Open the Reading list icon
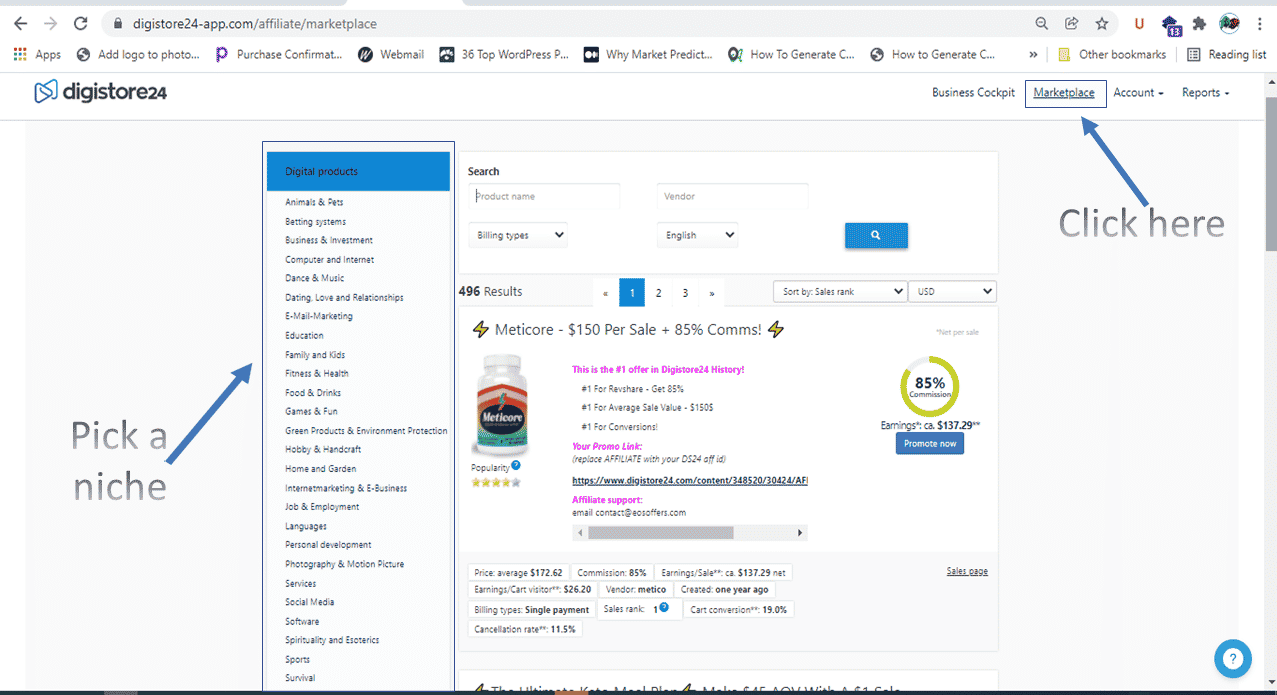1277x695 pixels. (1226, 55)
